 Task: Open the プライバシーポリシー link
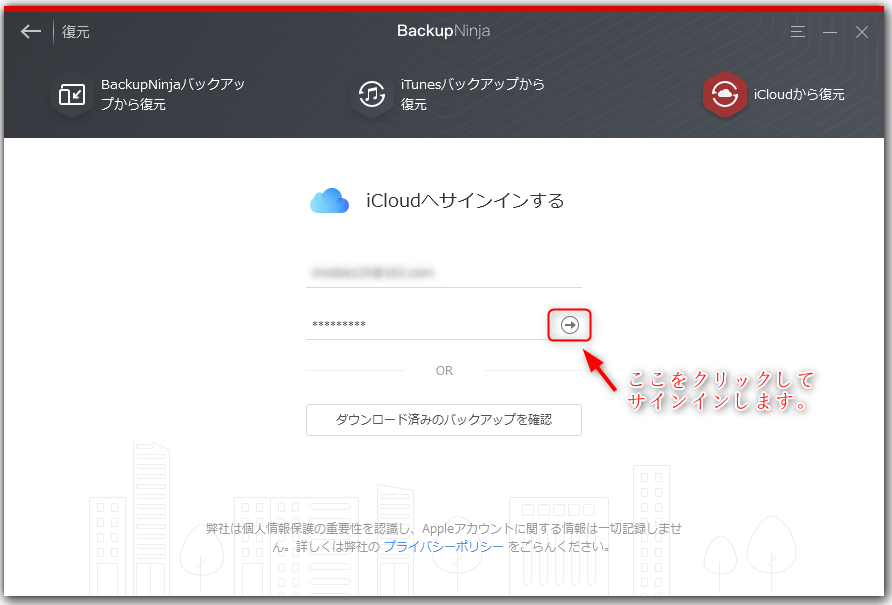coord(443,547)
